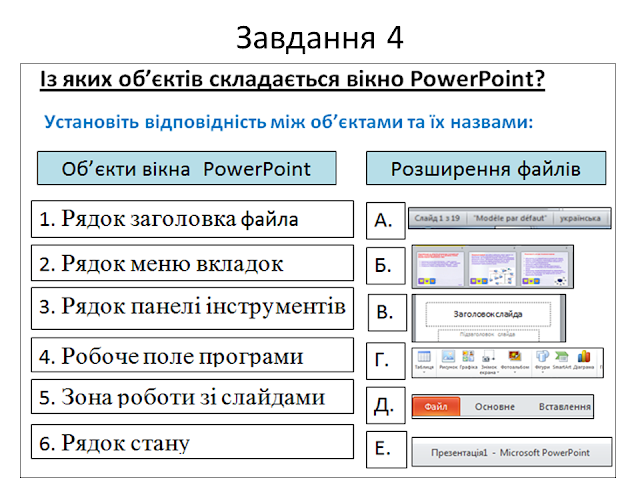640x480 pixels.
Task: Click 'Слайд 1 з 19' in status bar strip
Action: (437, 218)
